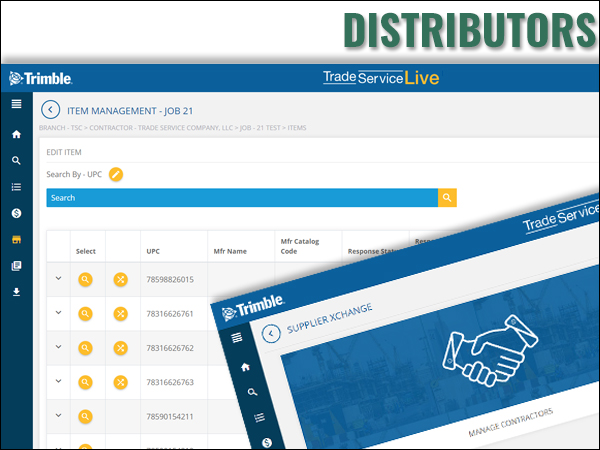The height and width of the screenshot is (450, 600).
Task: Expand the row for UPC 78316626761
Action: (59, 313)
